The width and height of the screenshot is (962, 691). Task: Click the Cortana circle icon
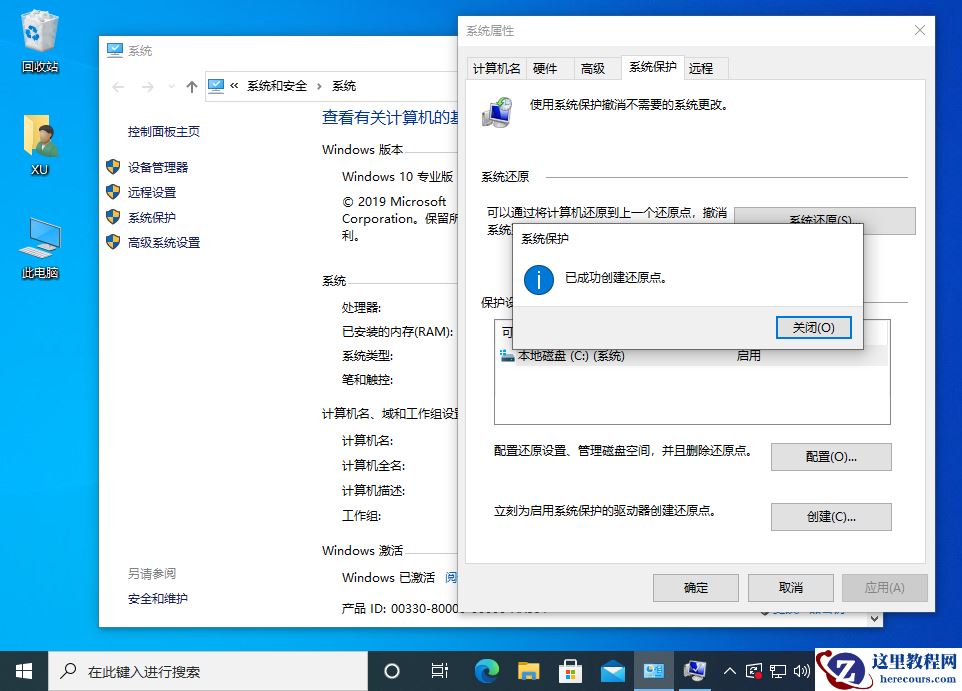[392, 671]
